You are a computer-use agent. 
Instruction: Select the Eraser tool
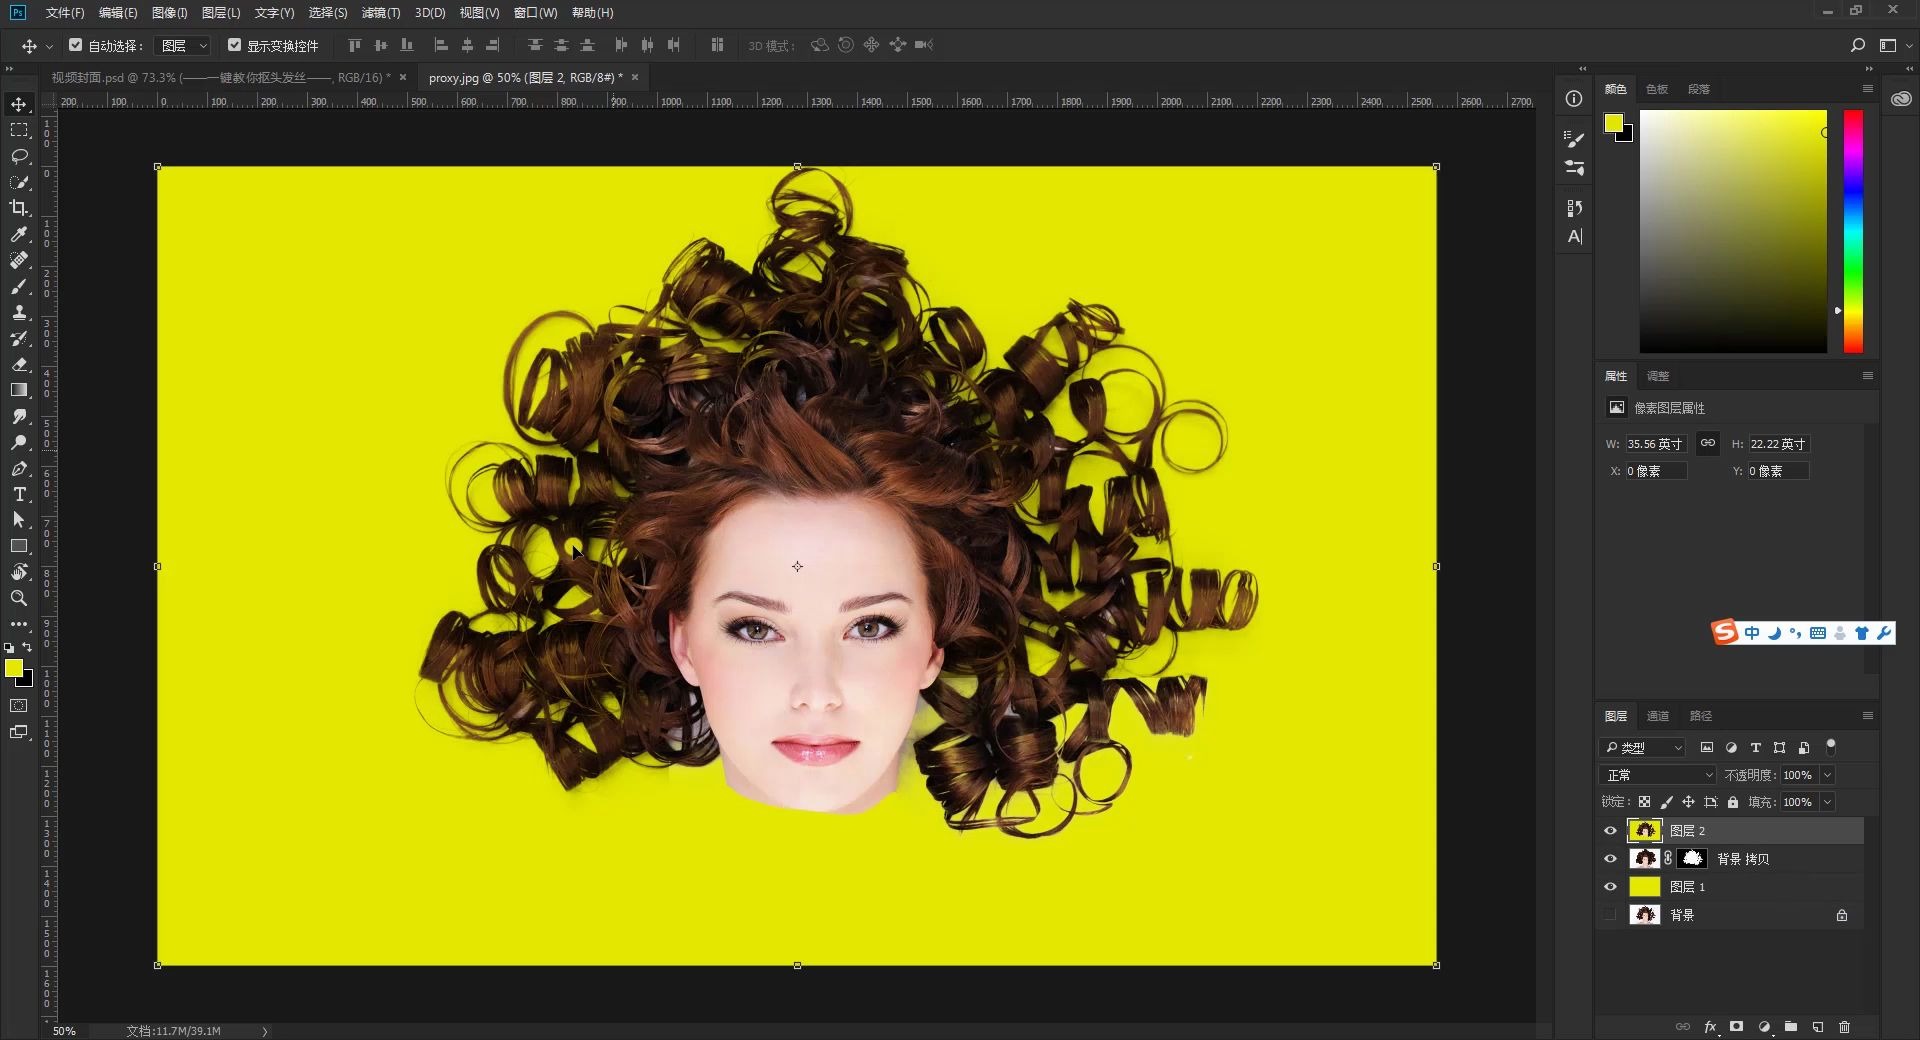point(19,364)
